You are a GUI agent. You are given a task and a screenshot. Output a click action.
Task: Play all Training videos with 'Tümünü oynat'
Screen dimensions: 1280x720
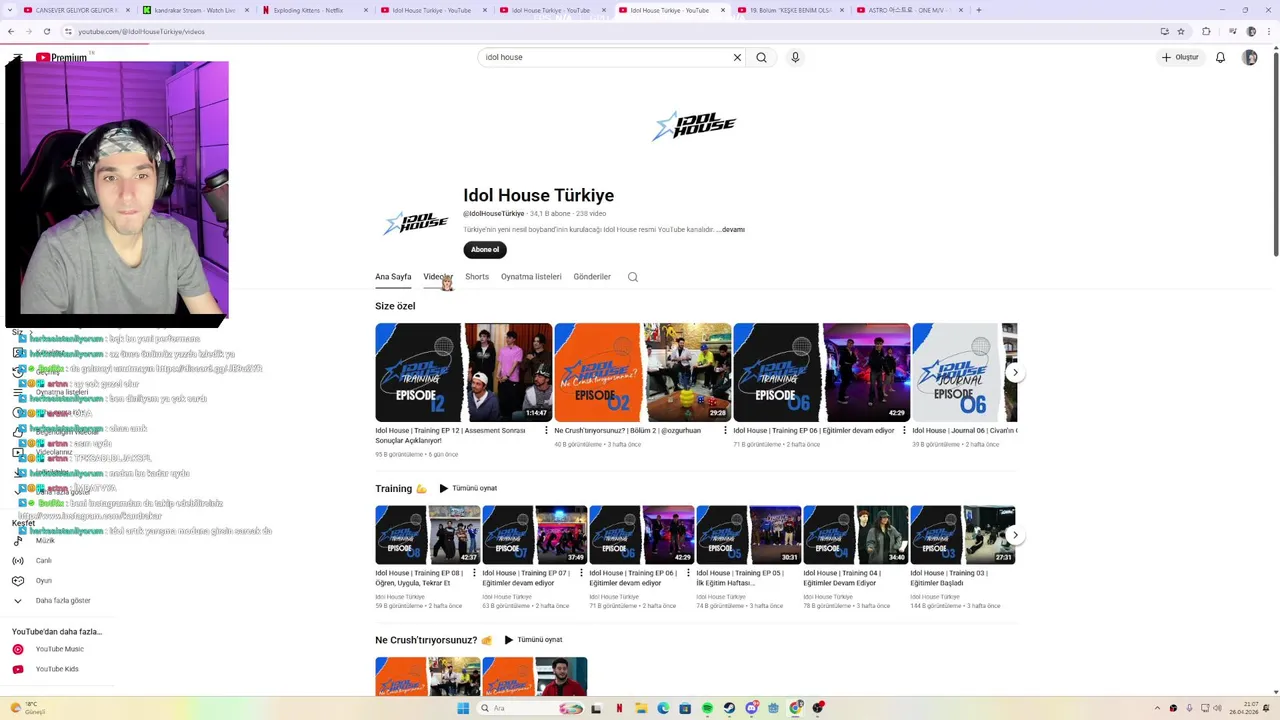pos(468,489)
